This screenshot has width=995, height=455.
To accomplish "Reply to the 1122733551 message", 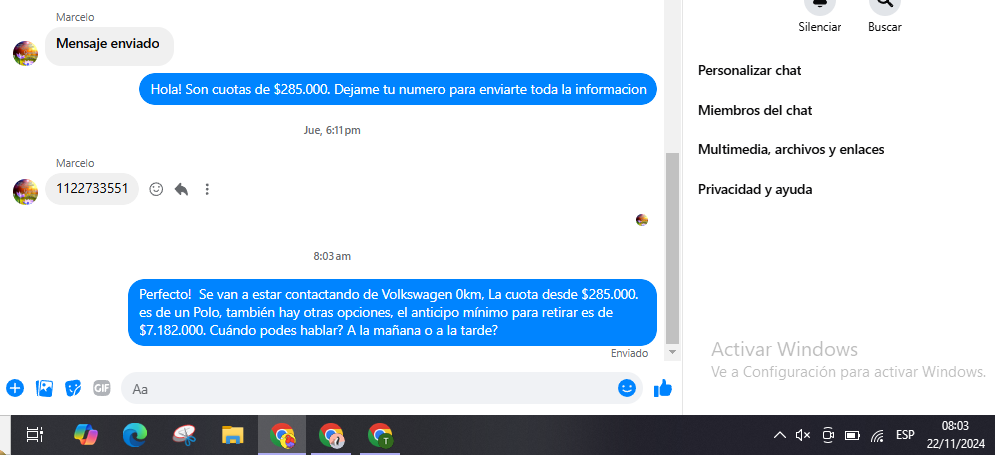I will (x=181, y=189).
